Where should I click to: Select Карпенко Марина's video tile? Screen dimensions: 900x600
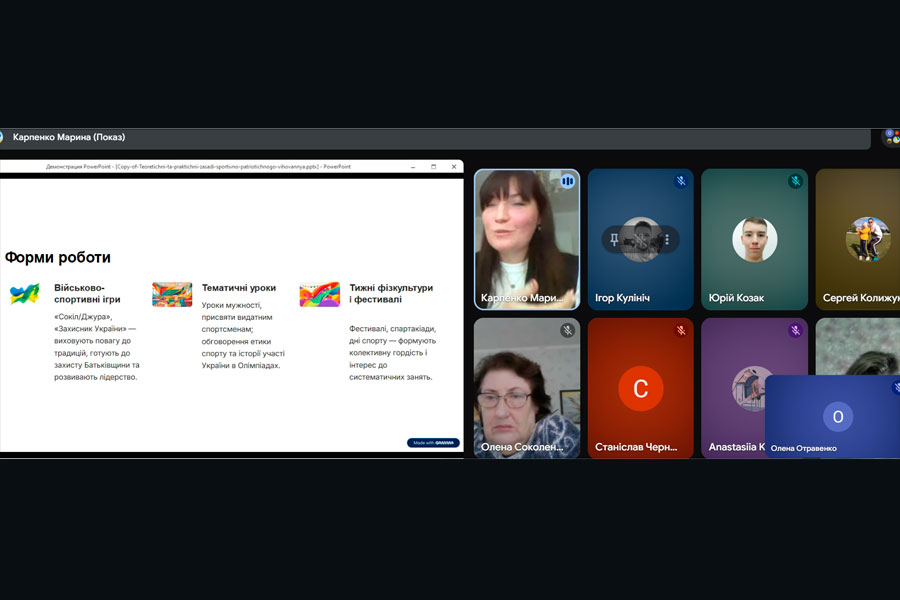pos(527,239)
